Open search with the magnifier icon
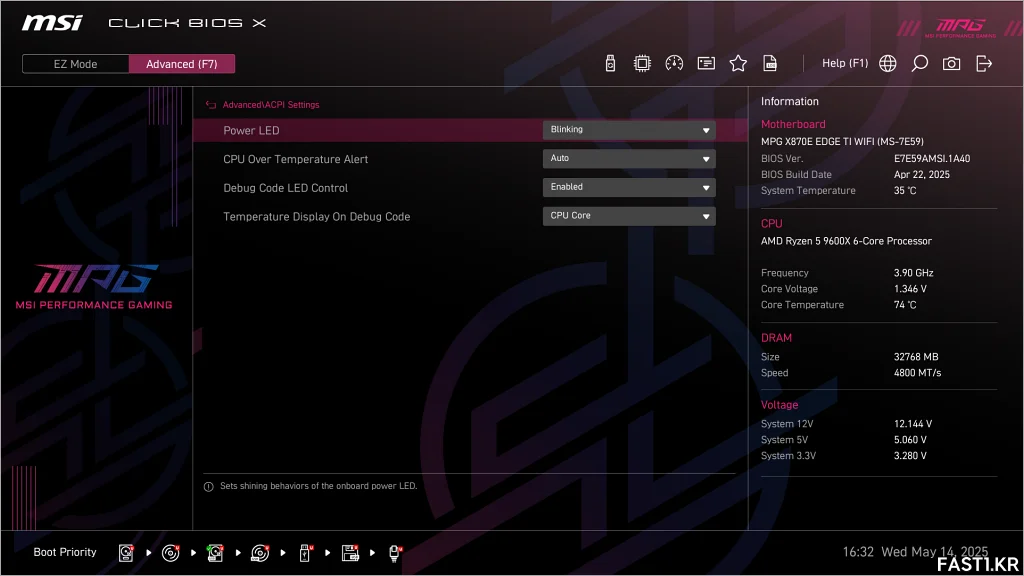 920,63
